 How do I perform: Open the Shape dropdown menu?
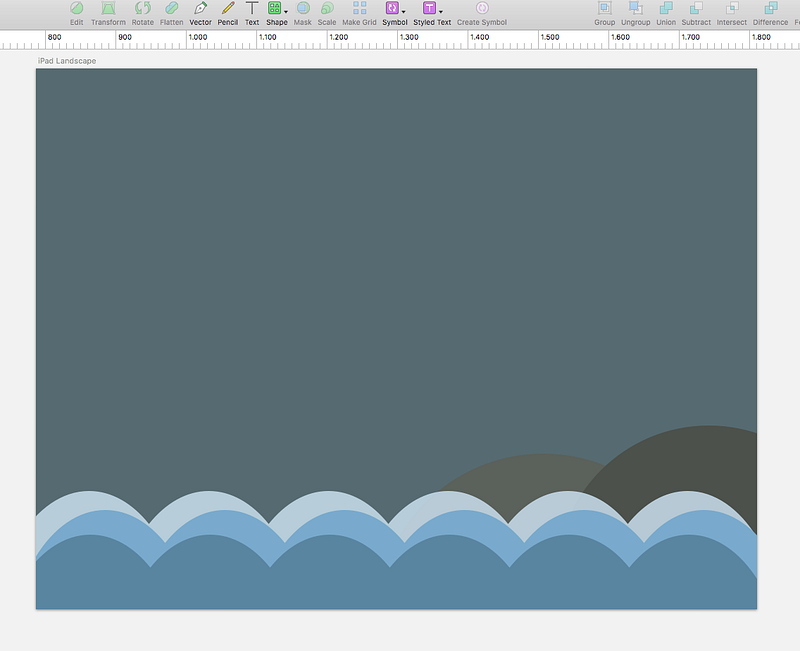286,11
